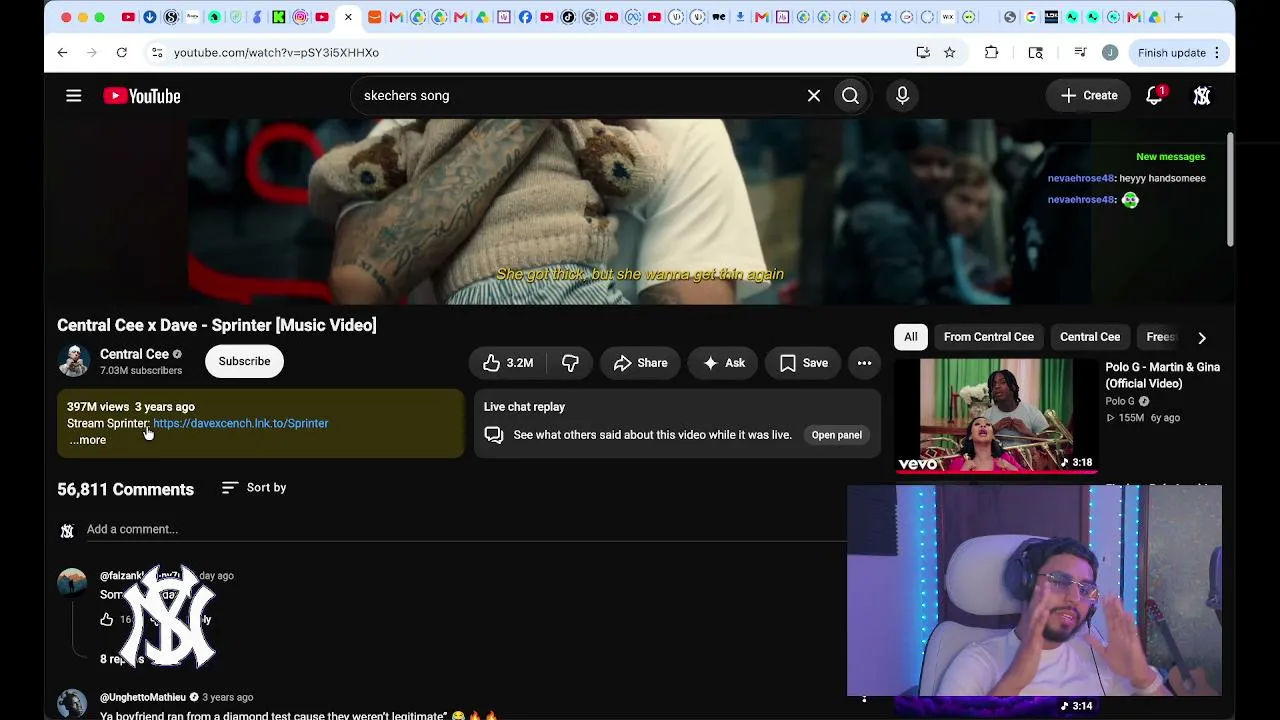This screenshot has width=1280, height=720.
Task: Open the account avatar menu
Action: tap(1202, 96)
